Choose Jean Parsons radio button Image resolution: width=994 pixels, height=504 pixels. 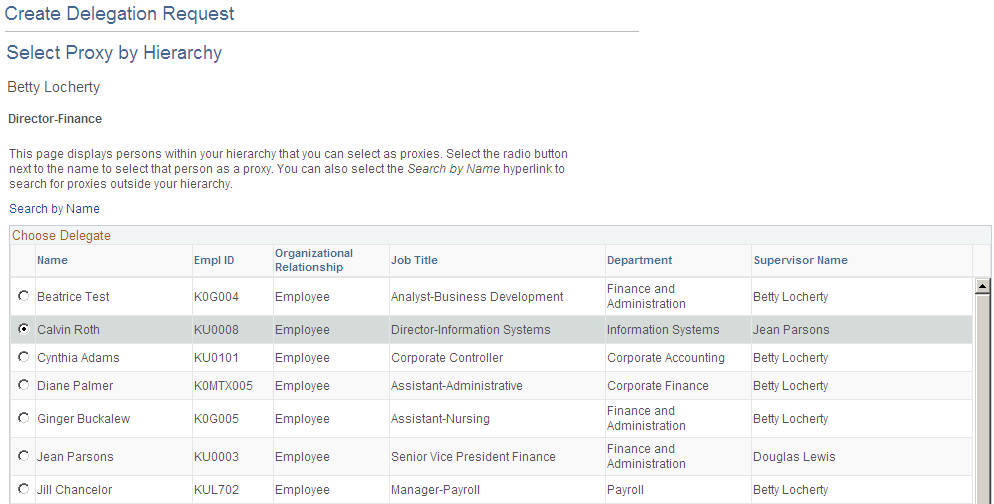24,457
